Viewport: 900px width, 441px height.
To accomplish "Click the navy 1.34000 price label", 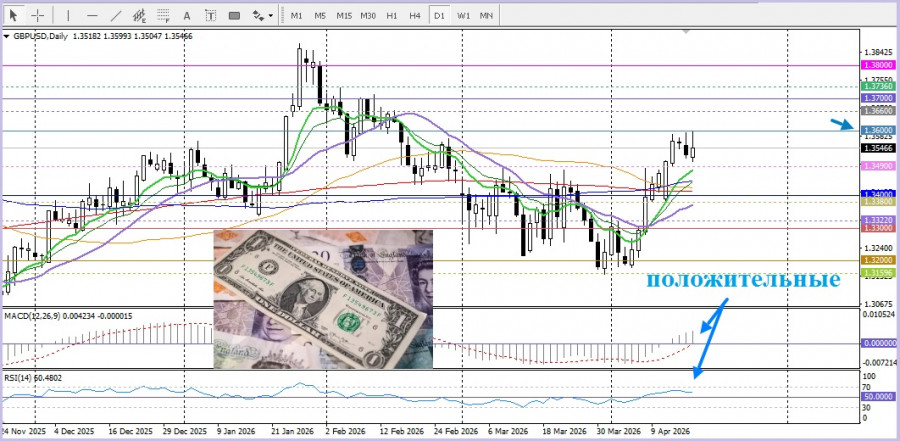I will 879,194.
